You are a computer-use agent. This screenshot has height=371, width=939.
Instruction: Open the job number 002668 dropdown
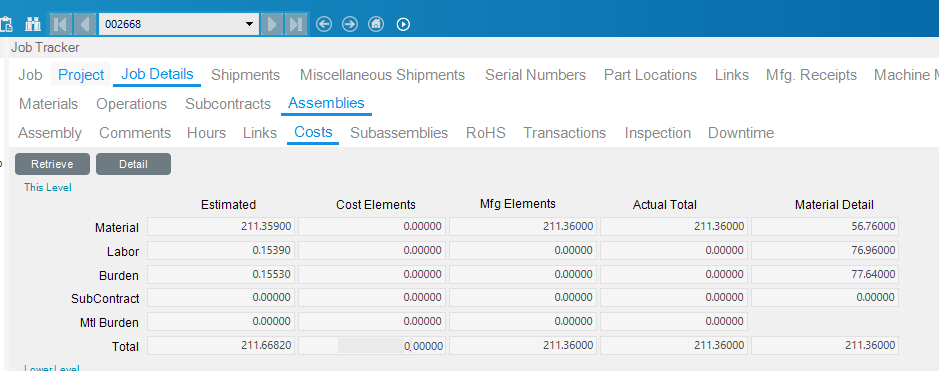pyautogui.click(x=249, y=25)
